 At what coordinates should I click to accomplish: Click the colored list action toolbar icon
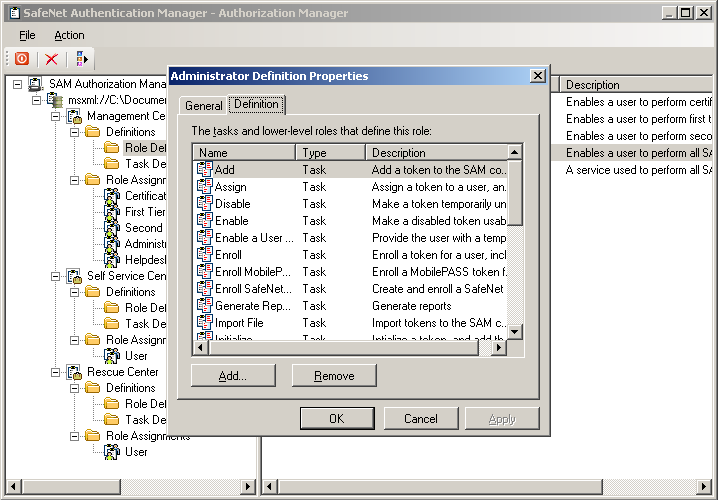(x=82, y=59)
